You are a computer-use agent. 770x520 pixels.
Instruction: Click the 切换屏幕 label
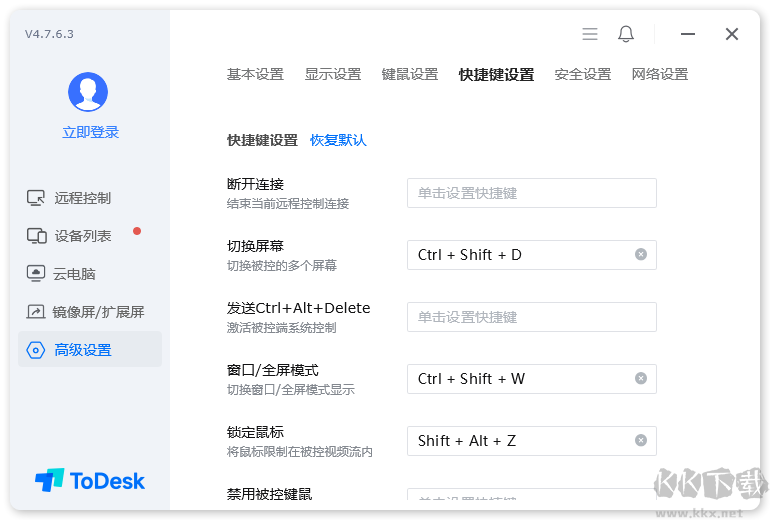(x=255, y=246)
